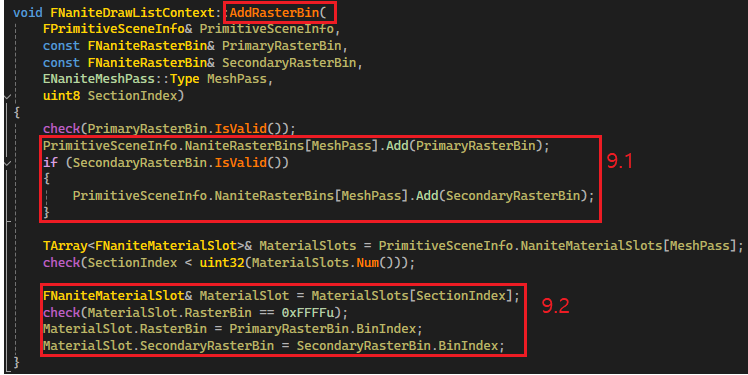This screenshot has width=748, height=375.
Task: Click the Num method call
Action: click(367, 262)
